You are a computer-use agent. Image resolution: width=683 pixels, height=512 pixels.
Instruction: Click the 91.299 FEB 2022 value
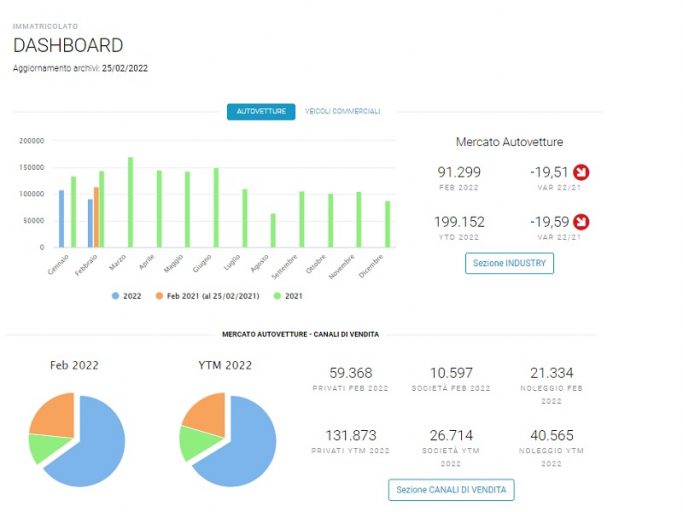tap(459, 173)
